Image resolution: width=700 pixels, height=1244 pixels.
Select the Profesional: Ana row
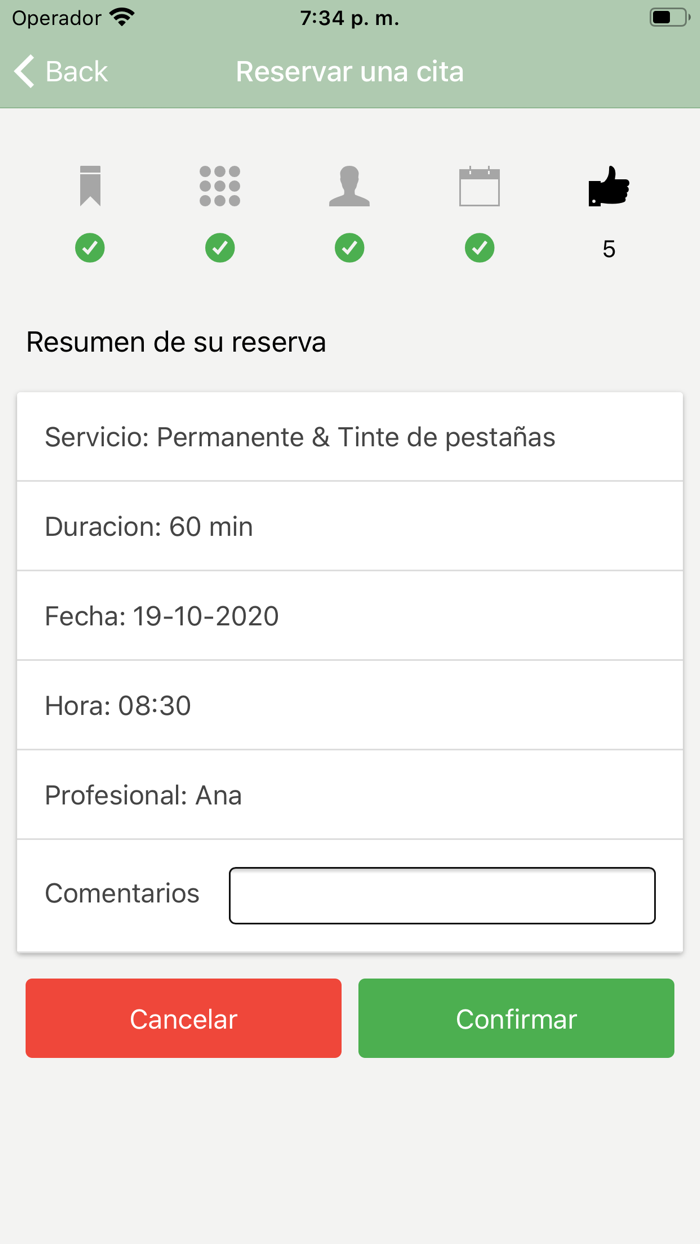pyautogui.click(x=350, y=795)
